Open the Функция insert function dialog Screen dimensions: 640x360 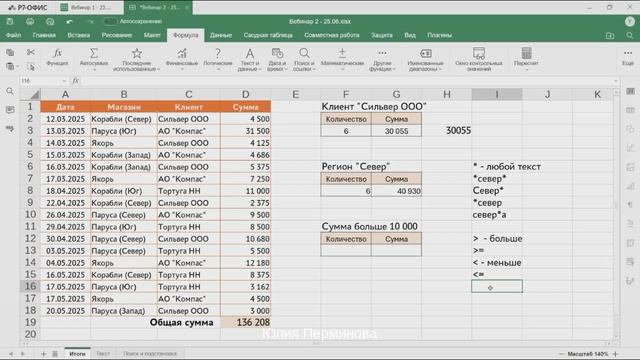tap(58, 57)
